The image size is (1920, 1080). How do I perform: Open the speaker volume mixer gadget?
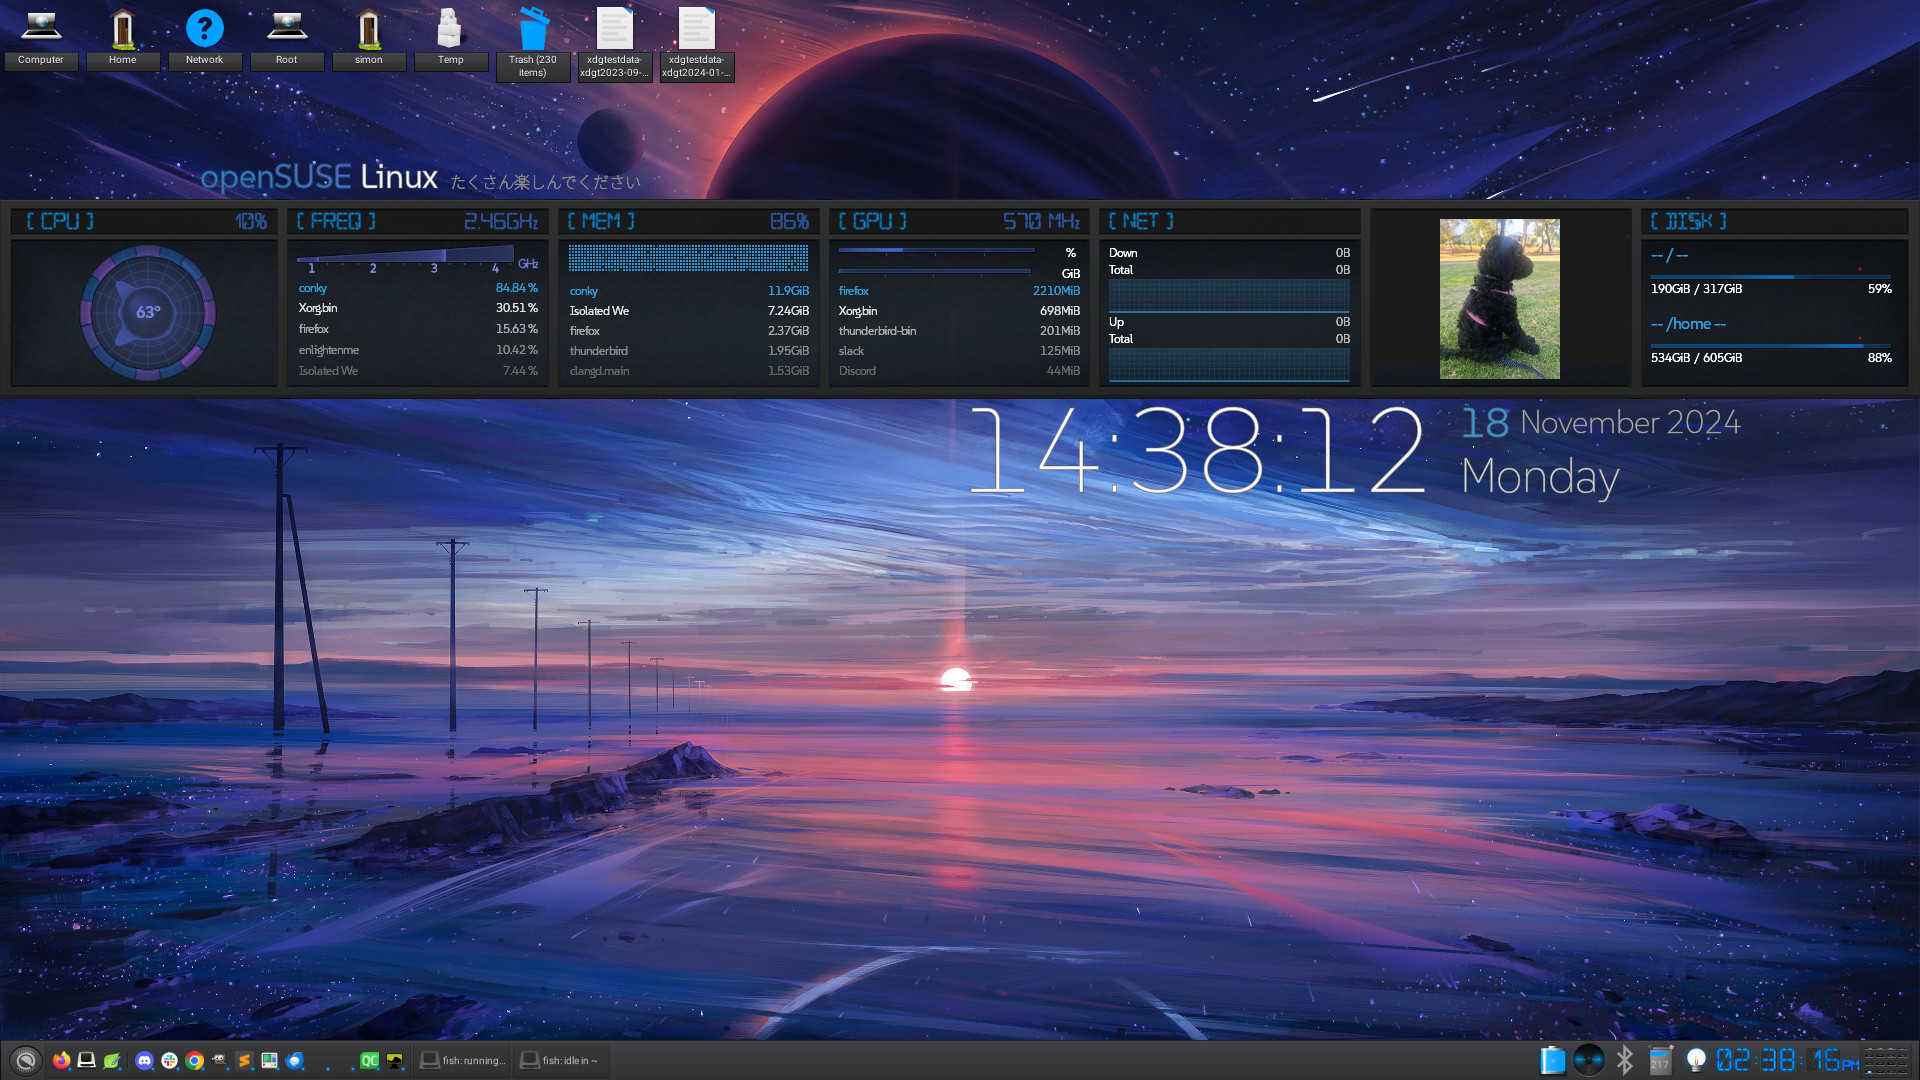pos(1588,1060)
